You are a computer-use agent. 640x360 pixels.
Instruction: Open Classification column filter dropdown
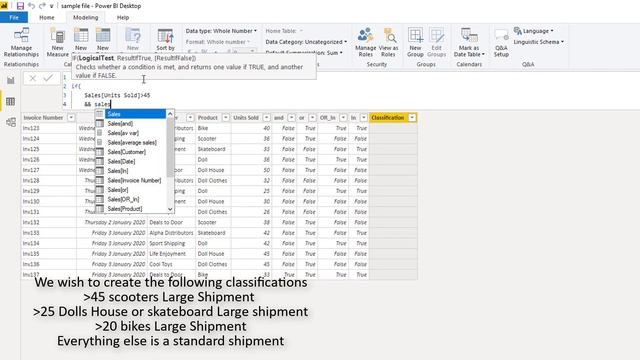[412, 118]
